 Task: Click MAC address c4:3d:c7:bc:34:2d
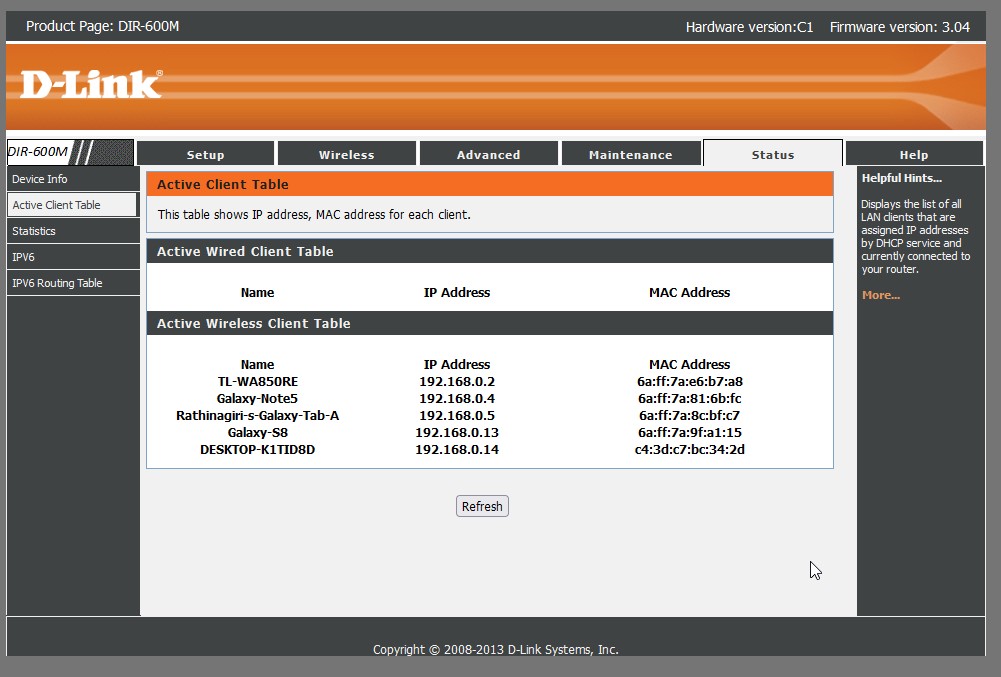click(689, 449)
